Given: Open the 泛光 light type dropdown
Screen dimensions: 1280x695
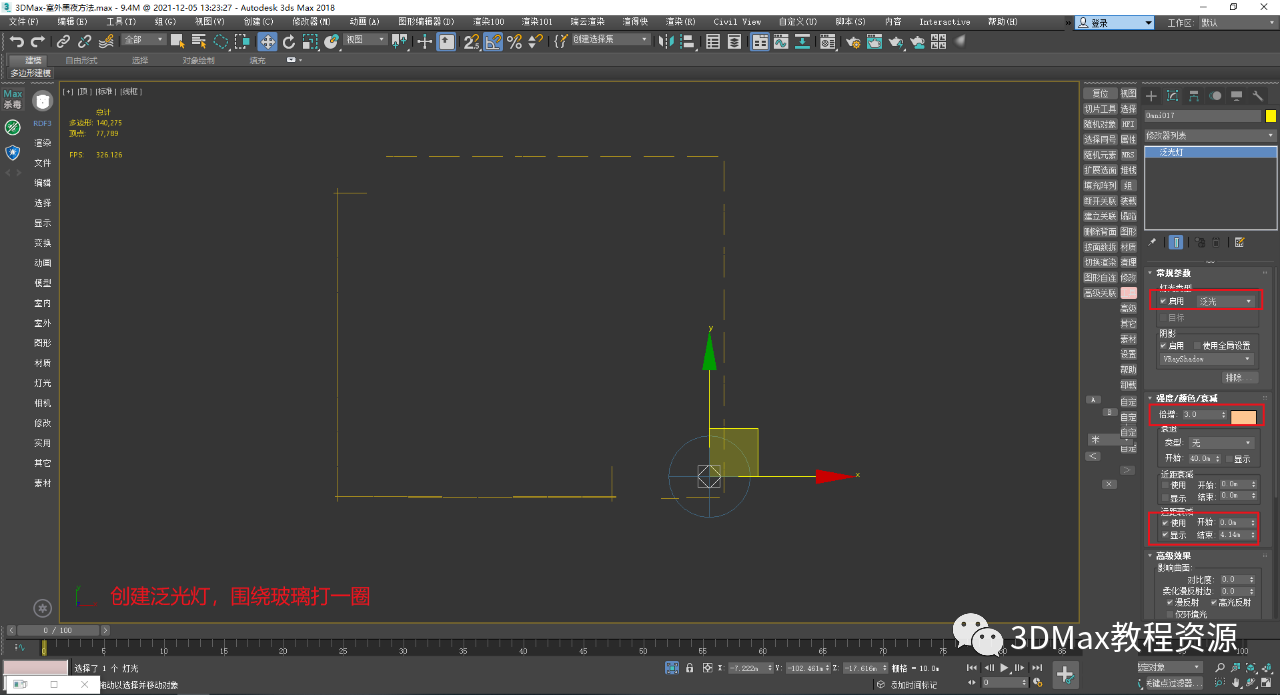Looking at the screenshot, I should coord(1223,301).
